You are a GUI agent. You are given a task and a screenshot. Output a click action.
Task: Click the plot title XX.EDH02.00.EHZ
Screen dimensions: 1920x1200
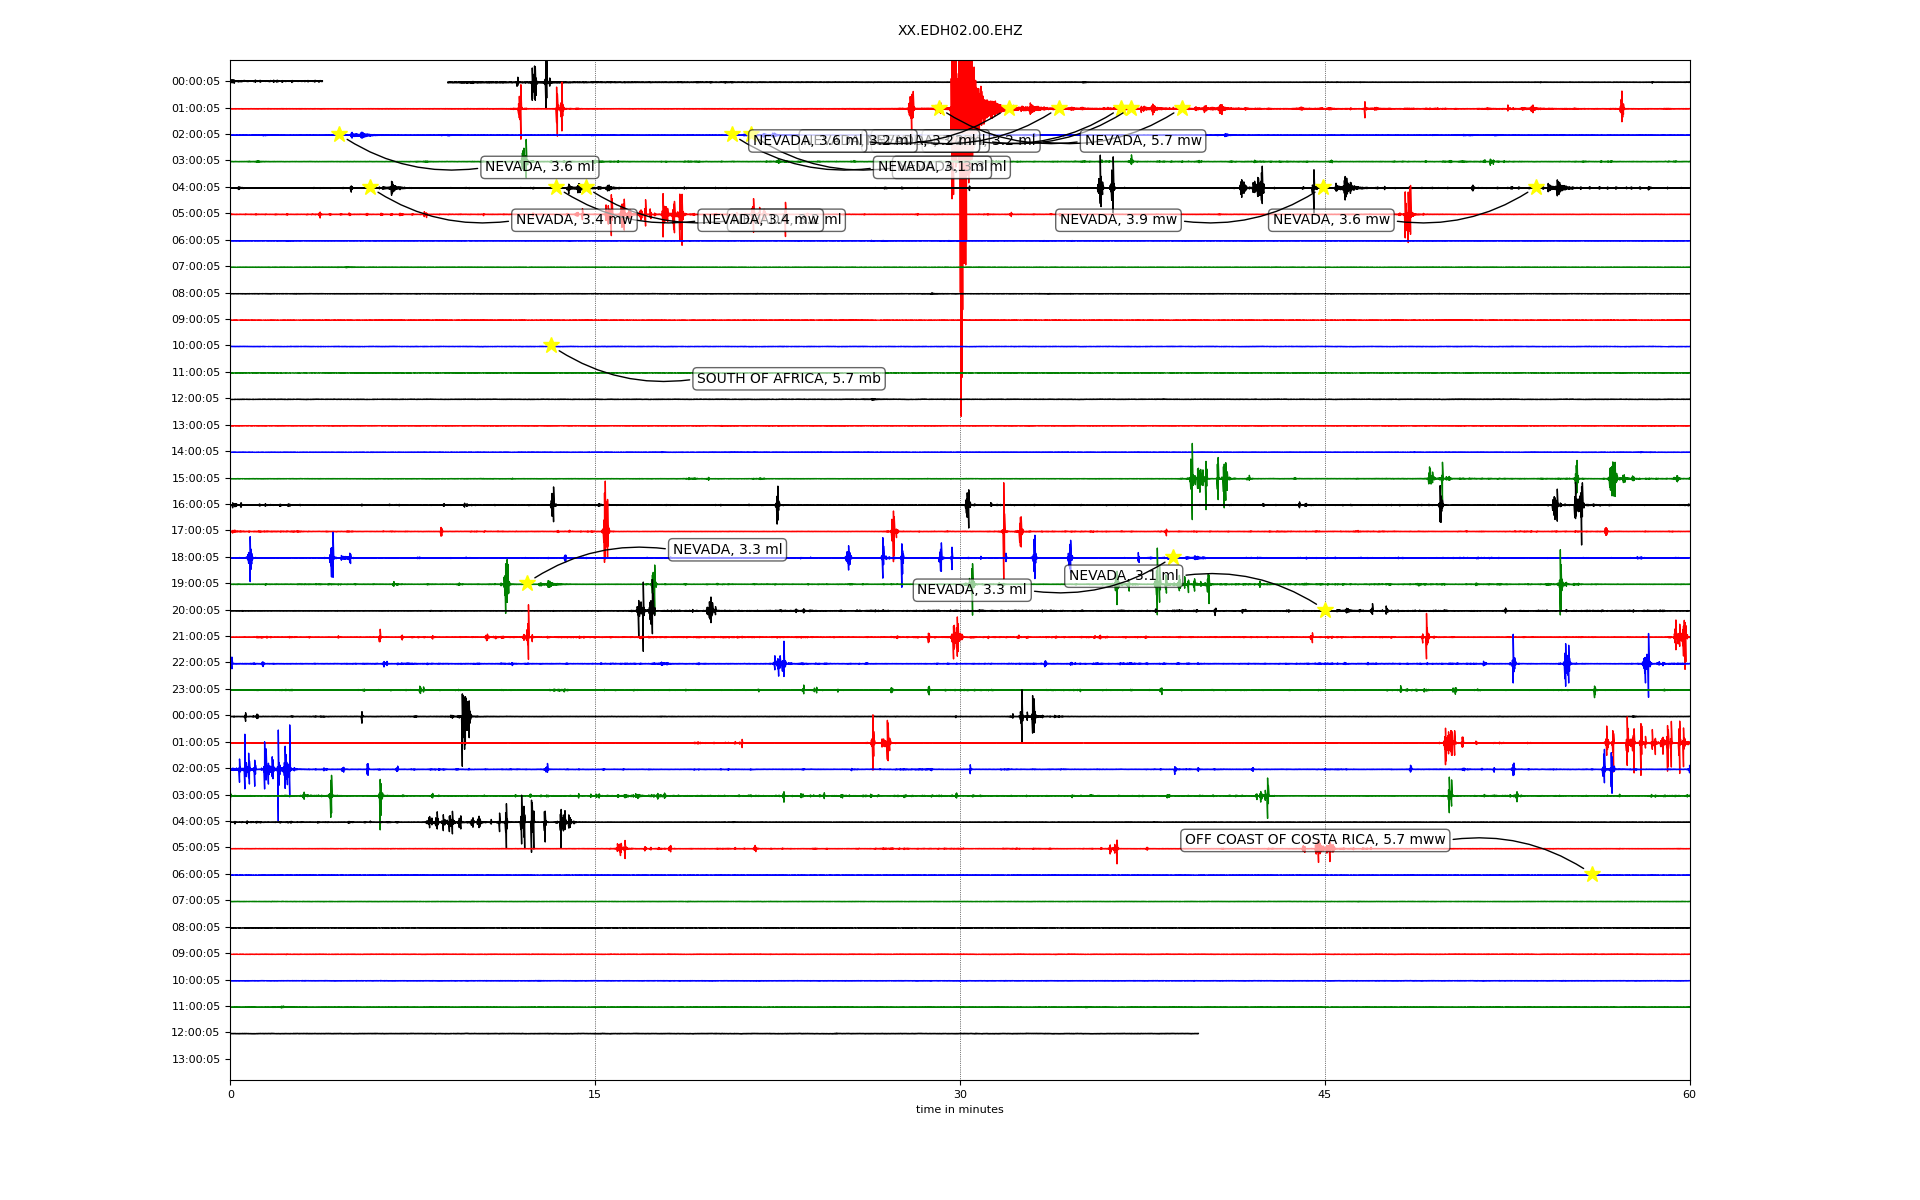click(959, 31)
